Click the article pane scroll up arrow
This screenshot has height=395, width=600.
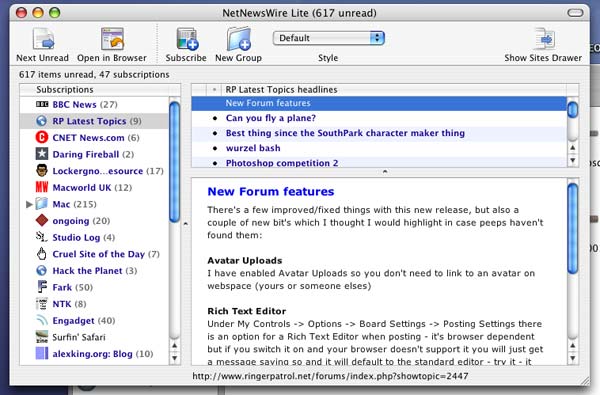[573, 346]
